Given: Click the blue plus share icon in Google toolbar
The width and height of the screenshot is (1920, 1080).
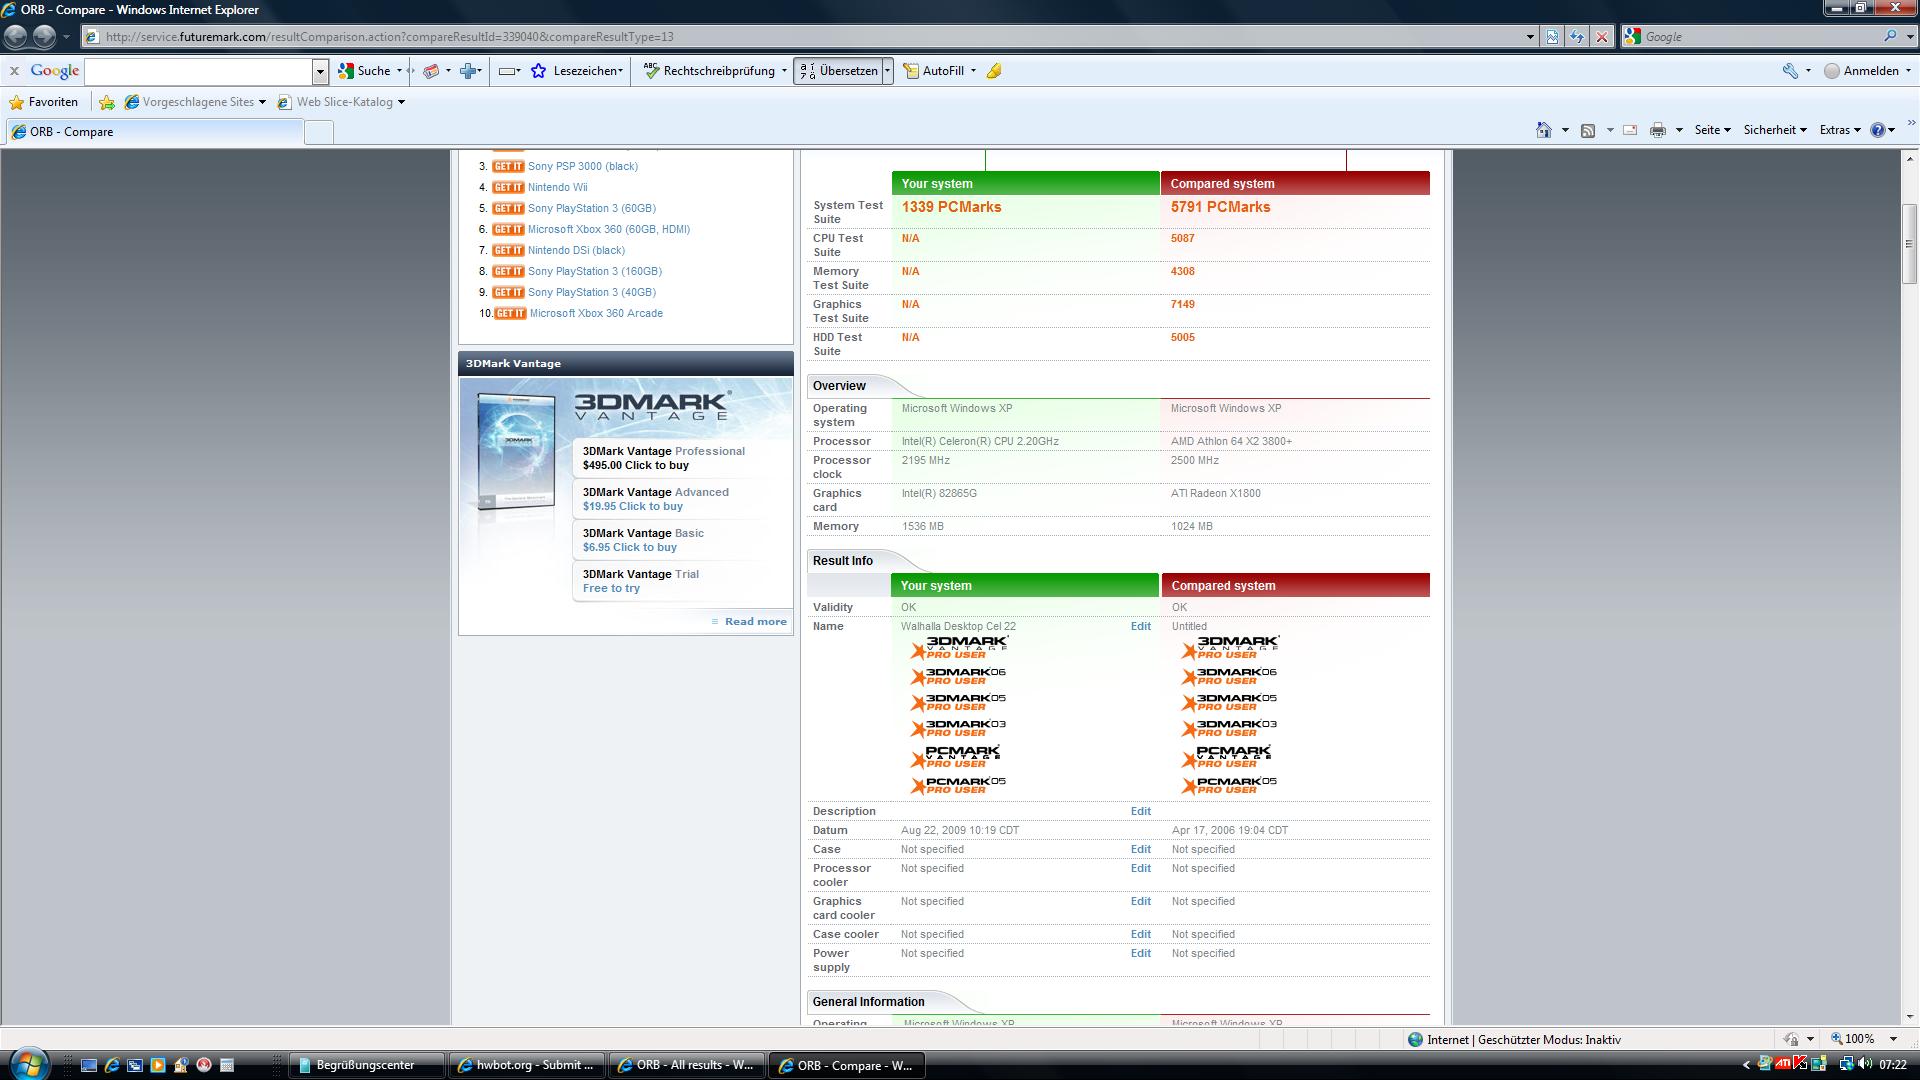Looking at the screenshot, I should [468, 71].
